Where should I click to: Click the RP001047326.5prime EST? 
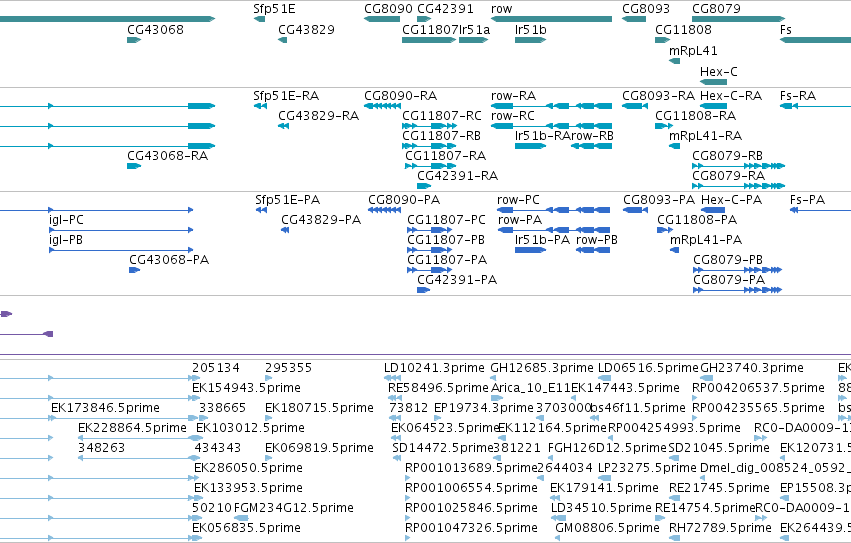click(x=408, y=538)
